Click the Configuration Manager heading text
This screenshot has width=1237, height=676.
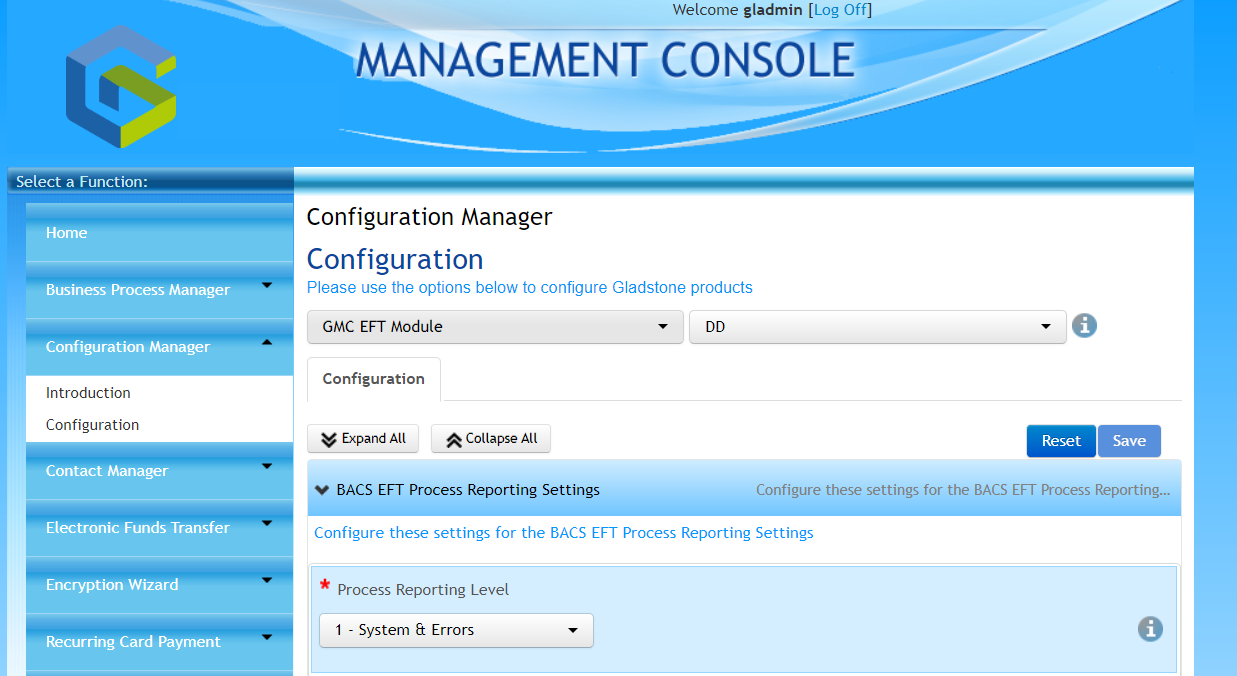click(429, 217)
